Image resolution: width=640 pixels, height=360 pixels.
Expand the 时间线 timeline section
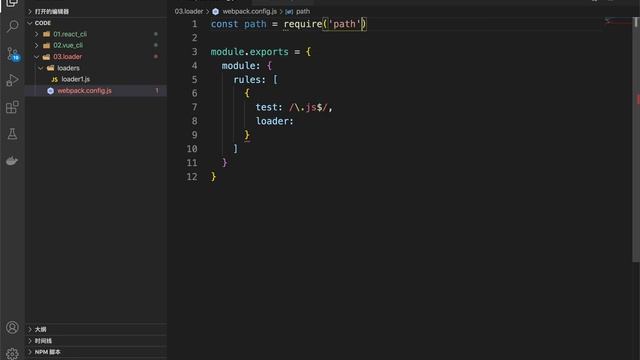pyautogui.click(x=30, y=340)
